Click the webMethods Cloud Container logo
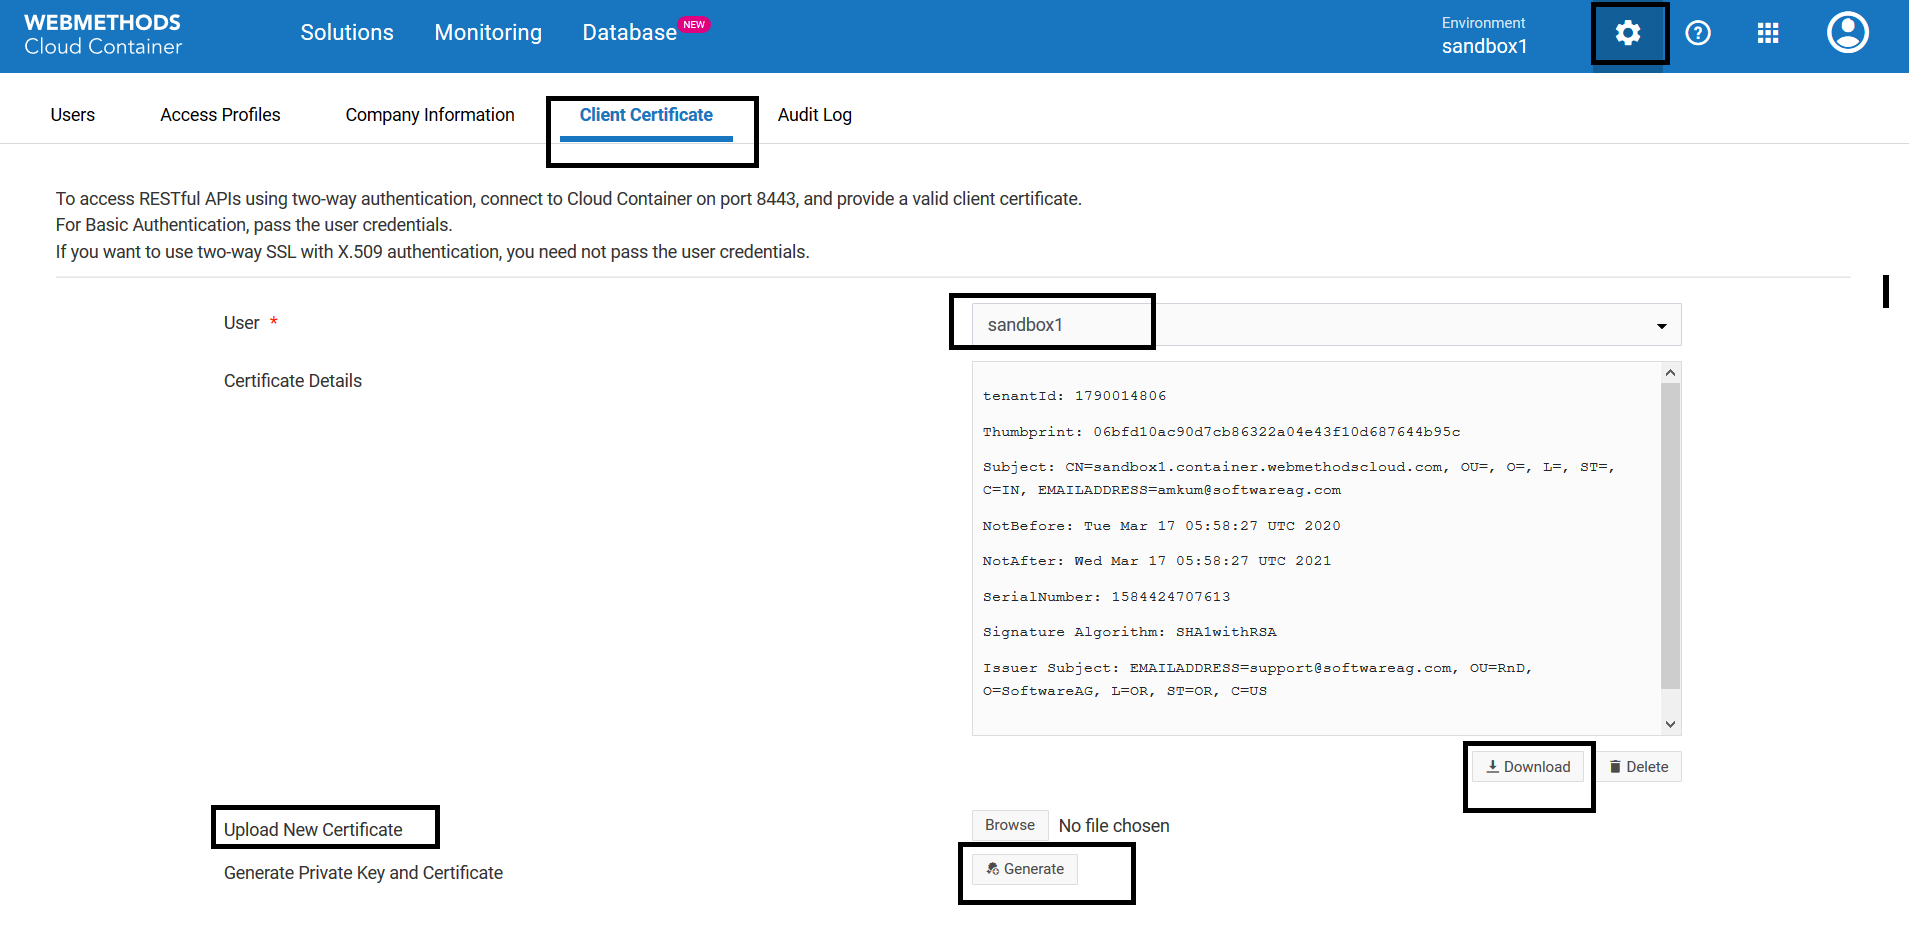The image size is (1909, 927). pos(103,34)
